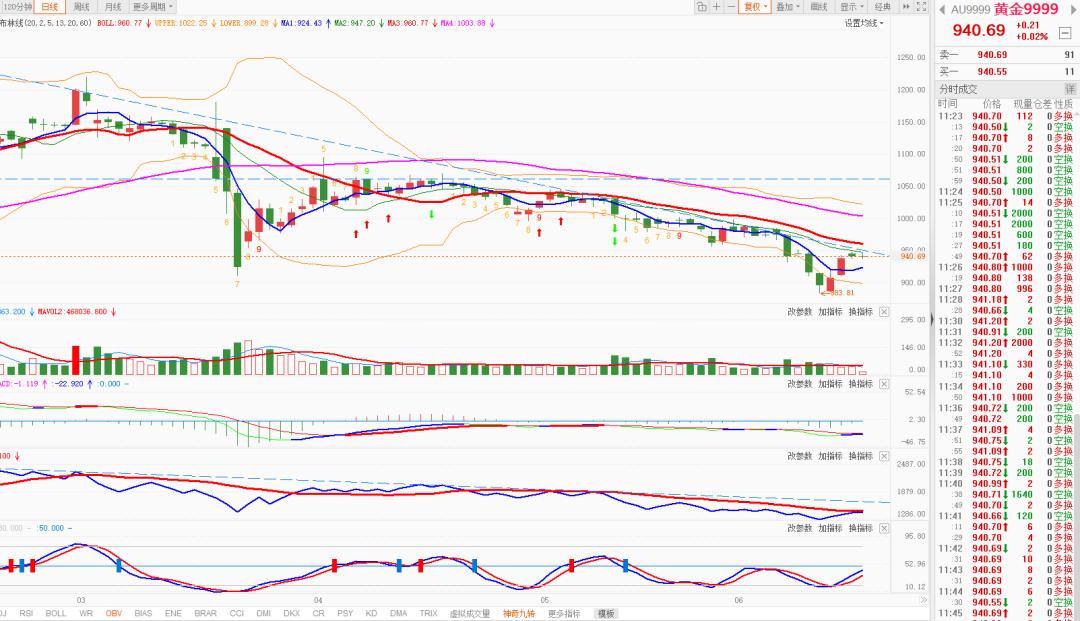Expand the 更多周期 period dropdown
The height and width of the screenshot is (621, 1080).
[x=152, y=7]
